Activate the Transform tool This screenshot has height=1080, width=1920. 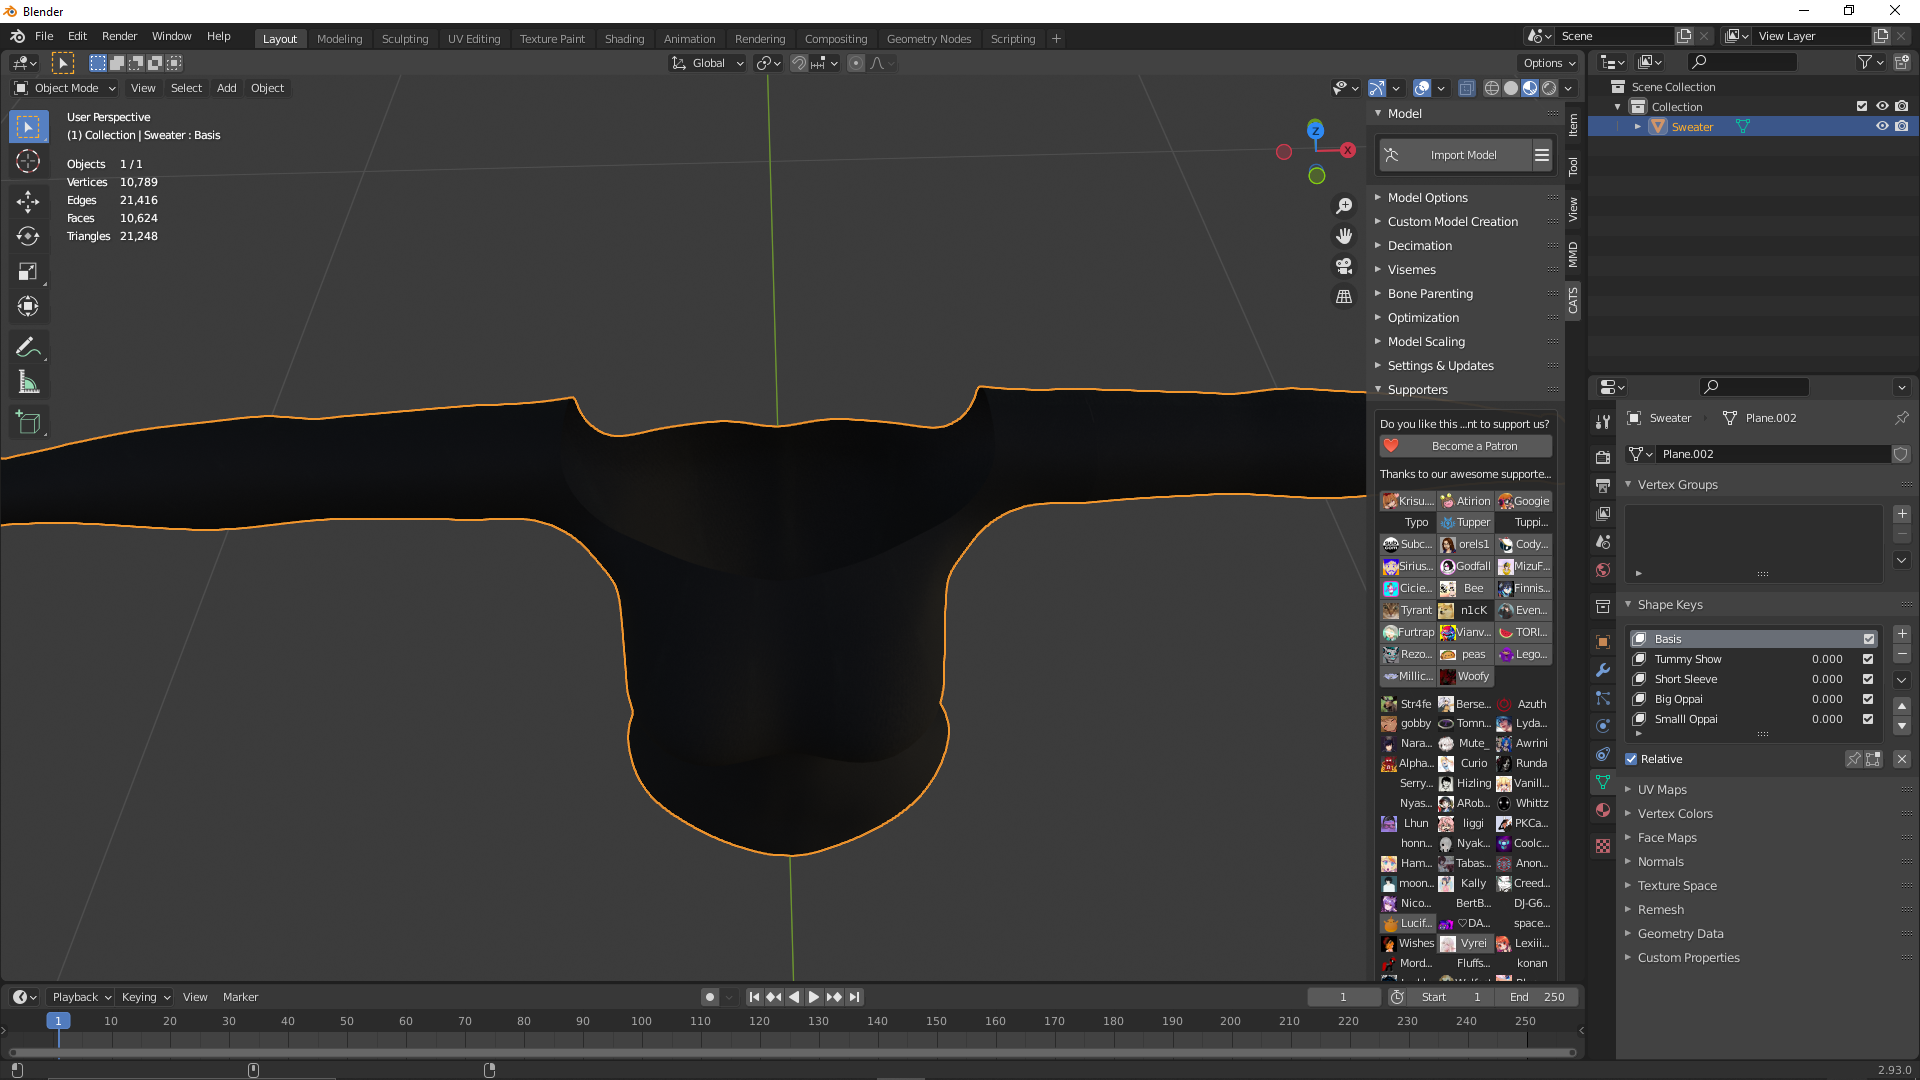[x=28, y=306]
